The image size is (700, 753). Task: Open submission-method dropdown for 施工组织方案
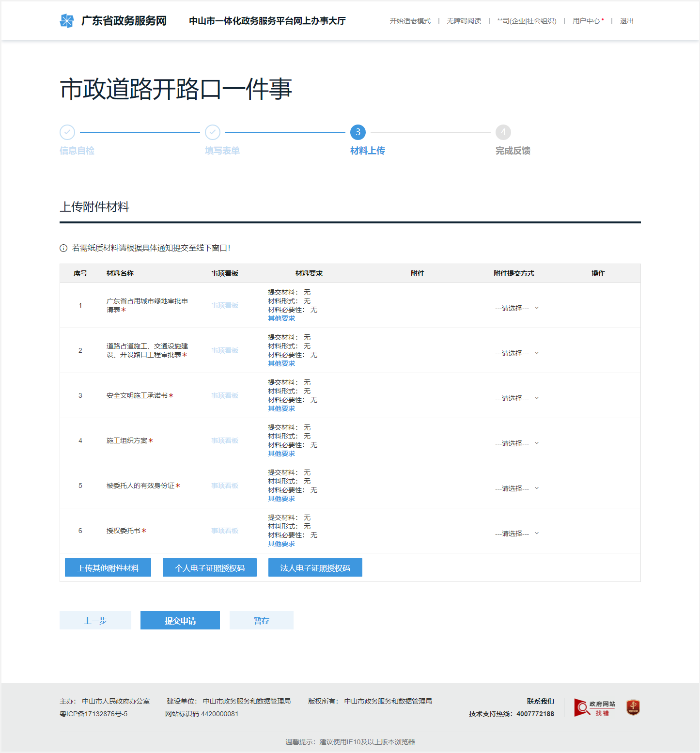click(x=517, y=443)
